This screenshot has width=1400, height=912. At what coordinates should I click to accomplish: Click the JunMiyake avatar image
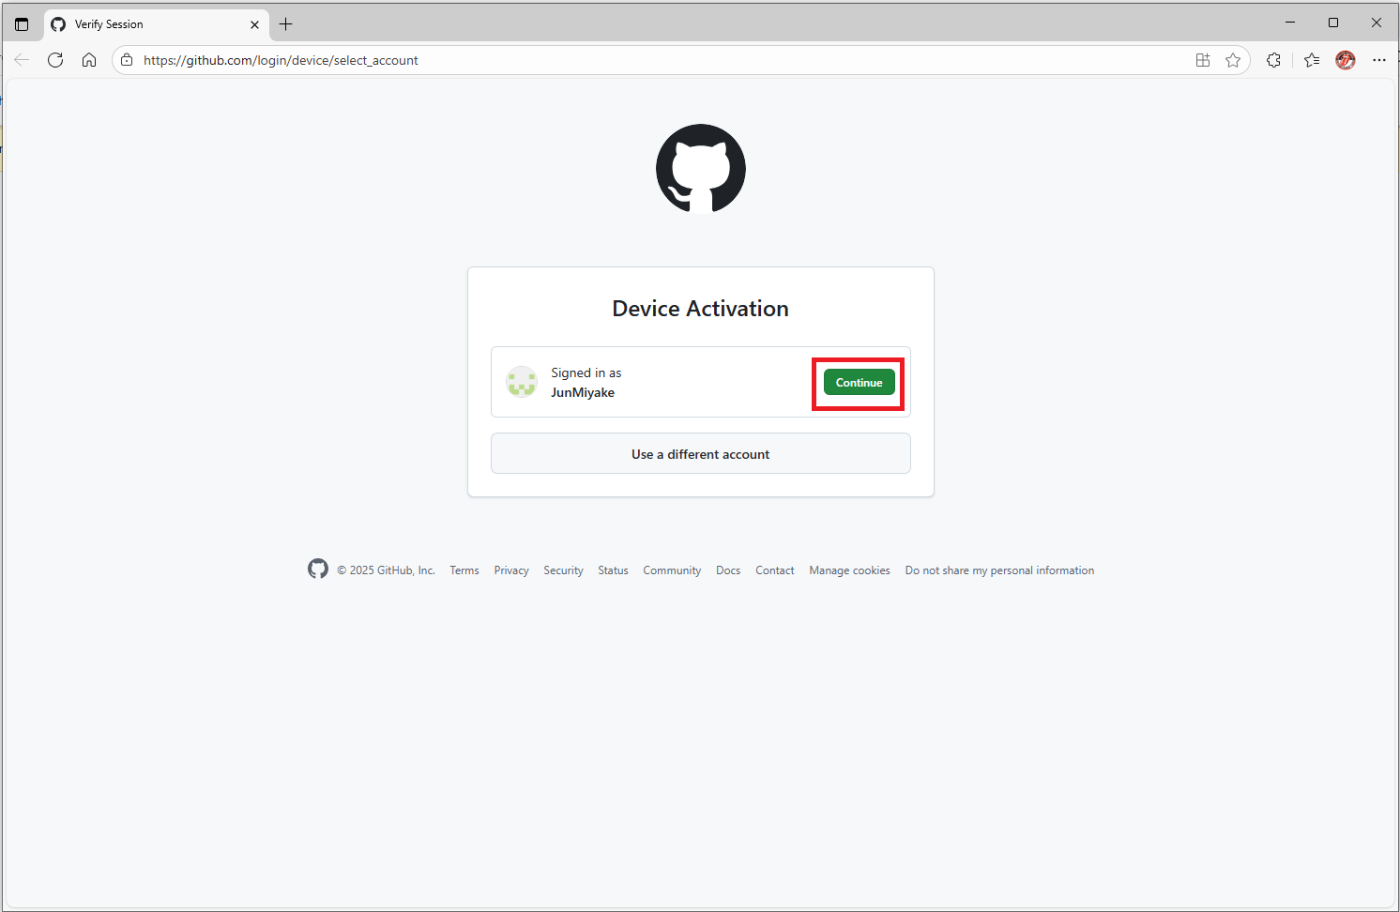pyautogui.click(x=522, y=382)
